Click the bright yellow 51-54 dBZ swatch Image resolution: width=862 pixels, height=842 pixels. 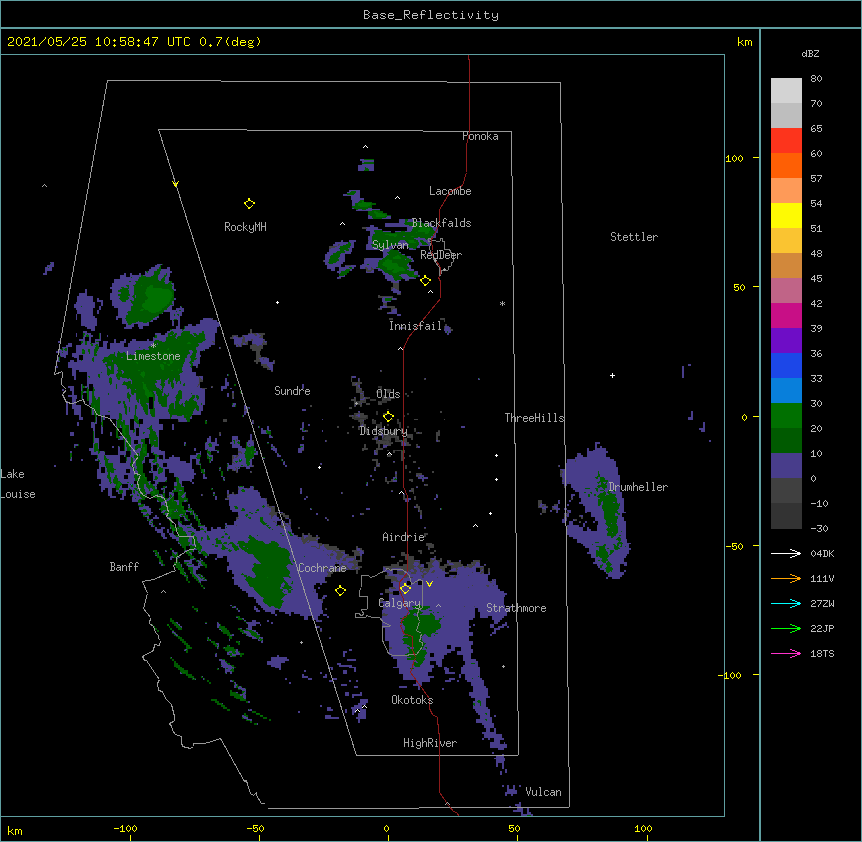[786, 215]
